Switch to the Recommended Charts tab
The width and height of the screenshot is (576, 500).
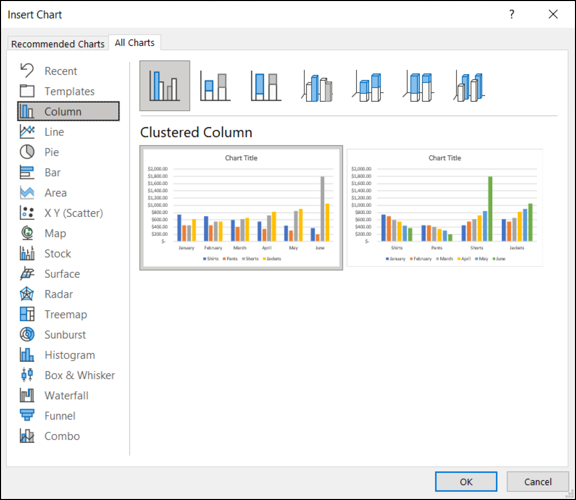(x=58, y=44)
